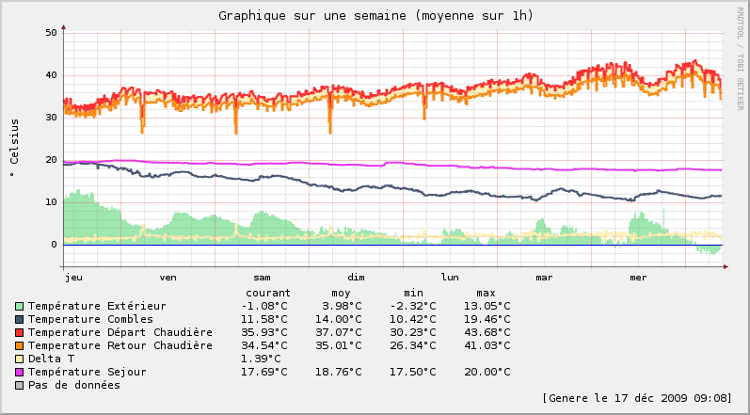Click the Temperature Combles legend label text

click(90, 319)
